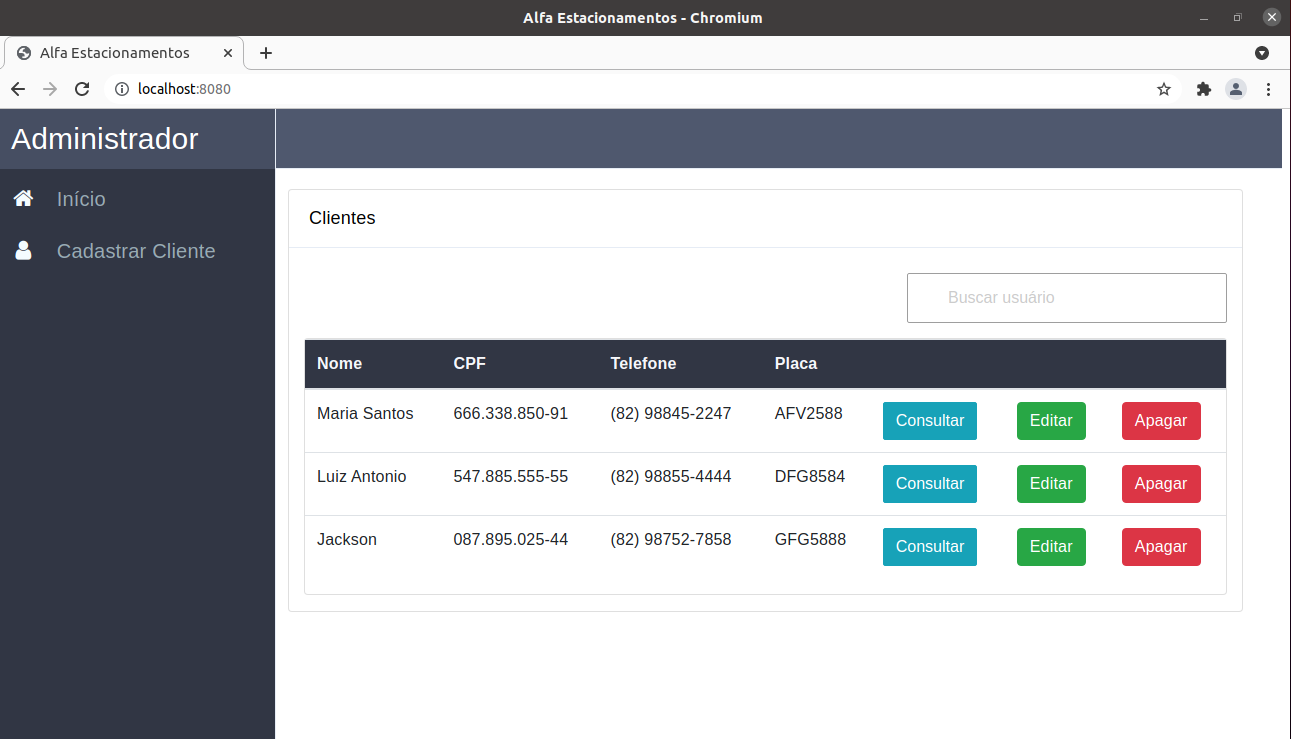Viewport: 1291px width, 739px height.
Task: Open the Chromium three-dot menu
Action: point(1268,89)
